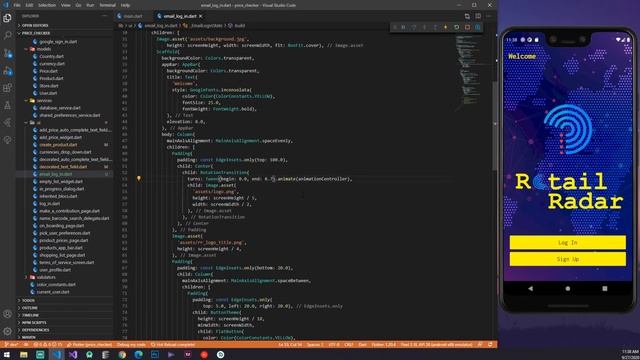
Task: Expand the NPM SCRIPTS section
Action: point(64,322)
